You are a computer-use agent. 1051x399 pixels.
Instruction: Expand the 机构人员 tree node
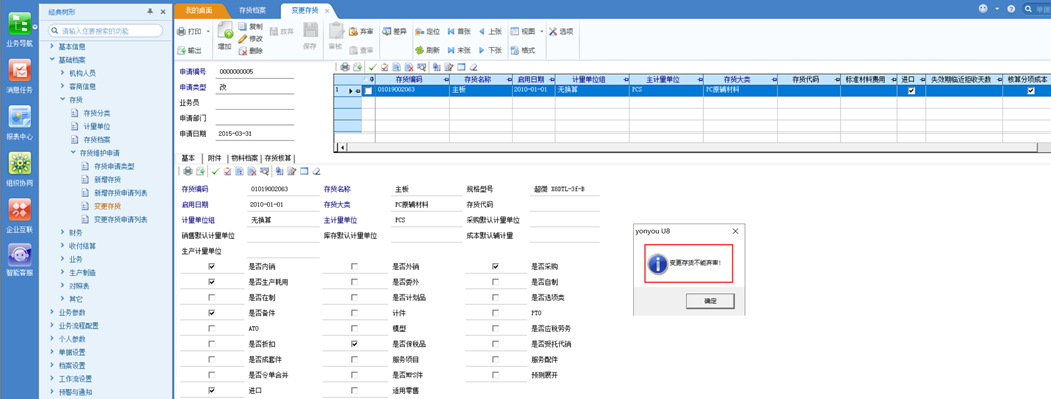(62, 73)
